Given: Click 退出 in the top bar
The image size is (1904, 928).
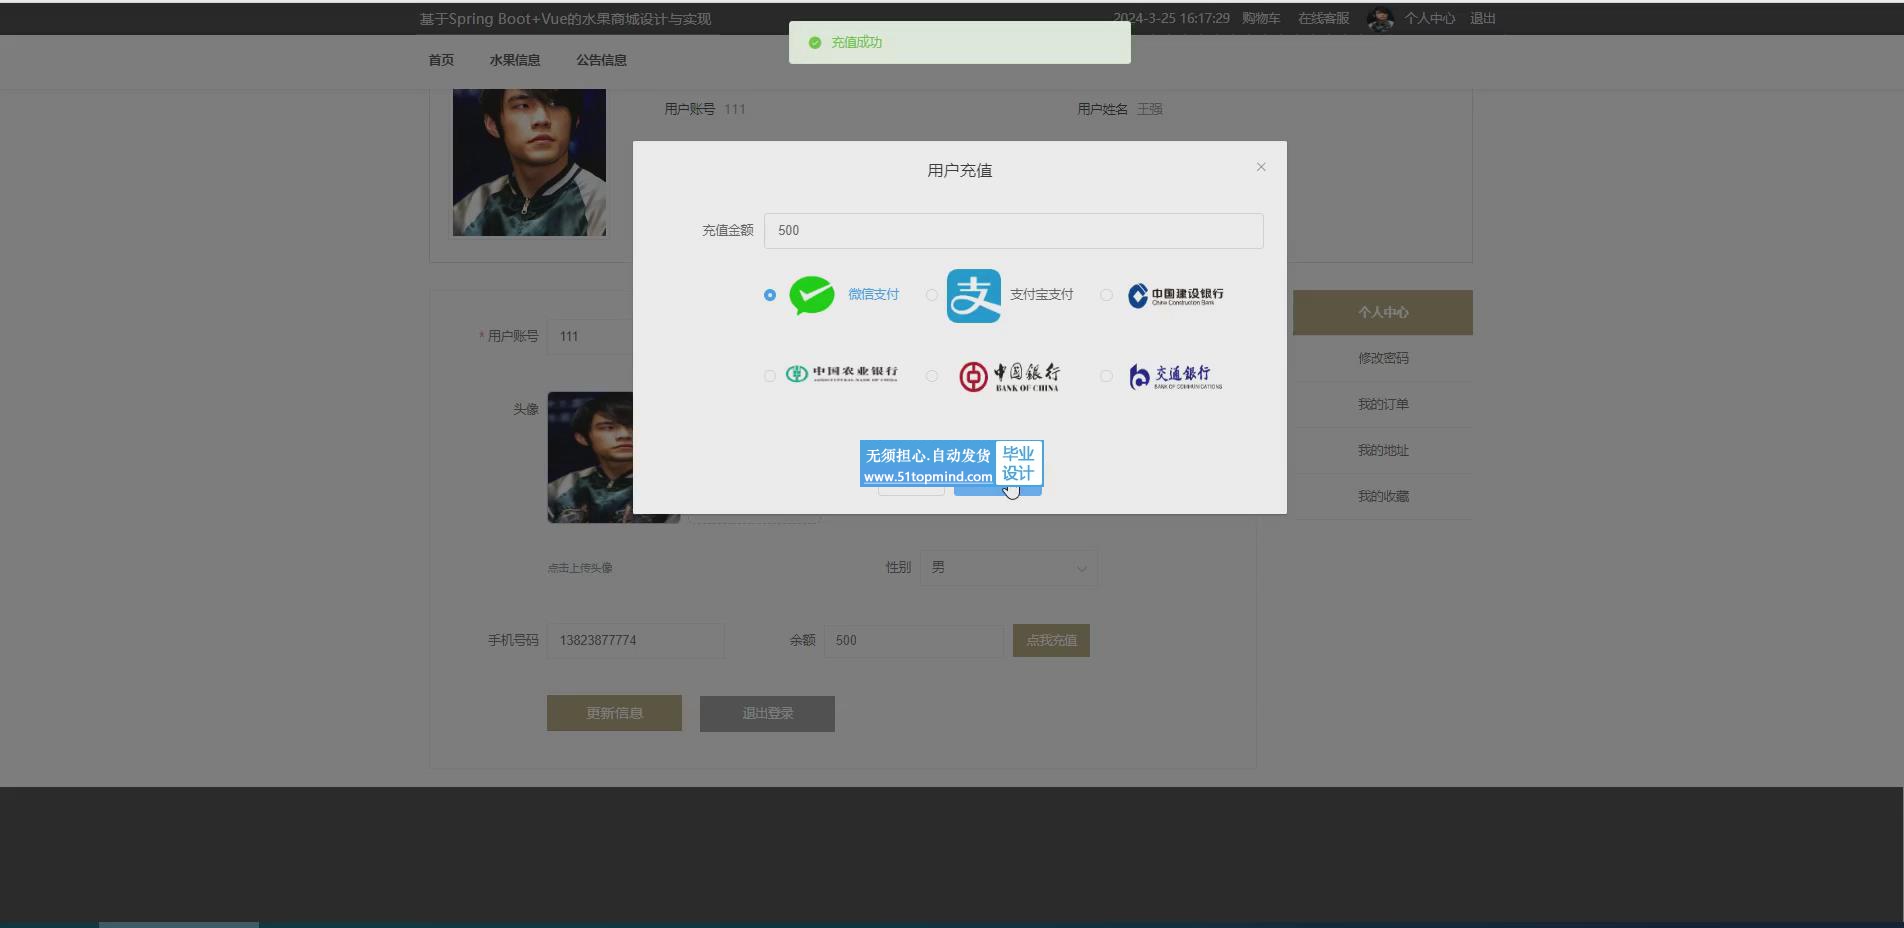Looking at the screenshot, I should [1482, 19].
